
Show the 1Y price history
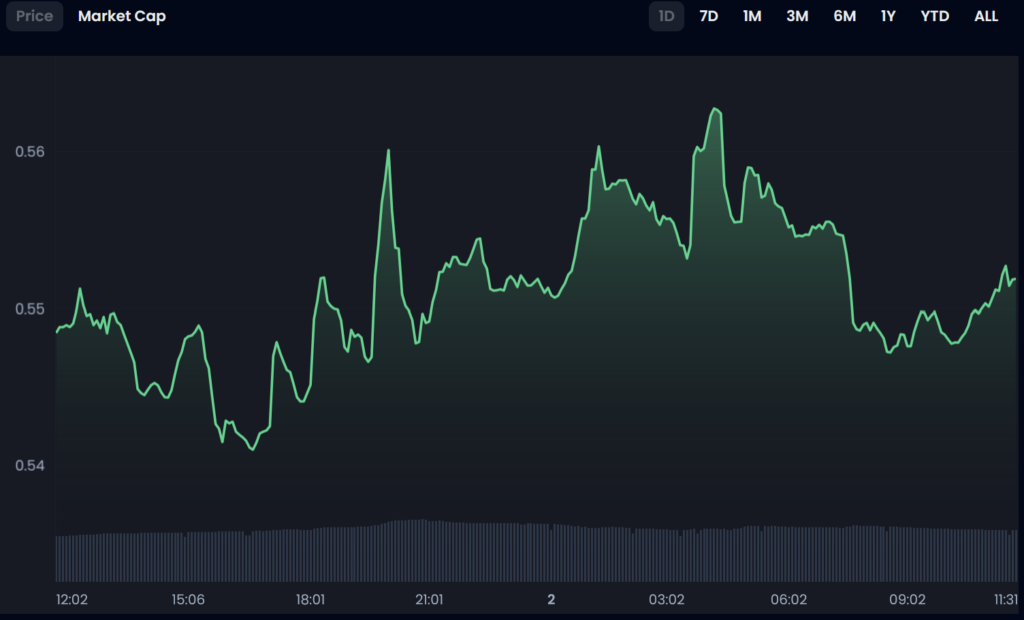[888, 16]
